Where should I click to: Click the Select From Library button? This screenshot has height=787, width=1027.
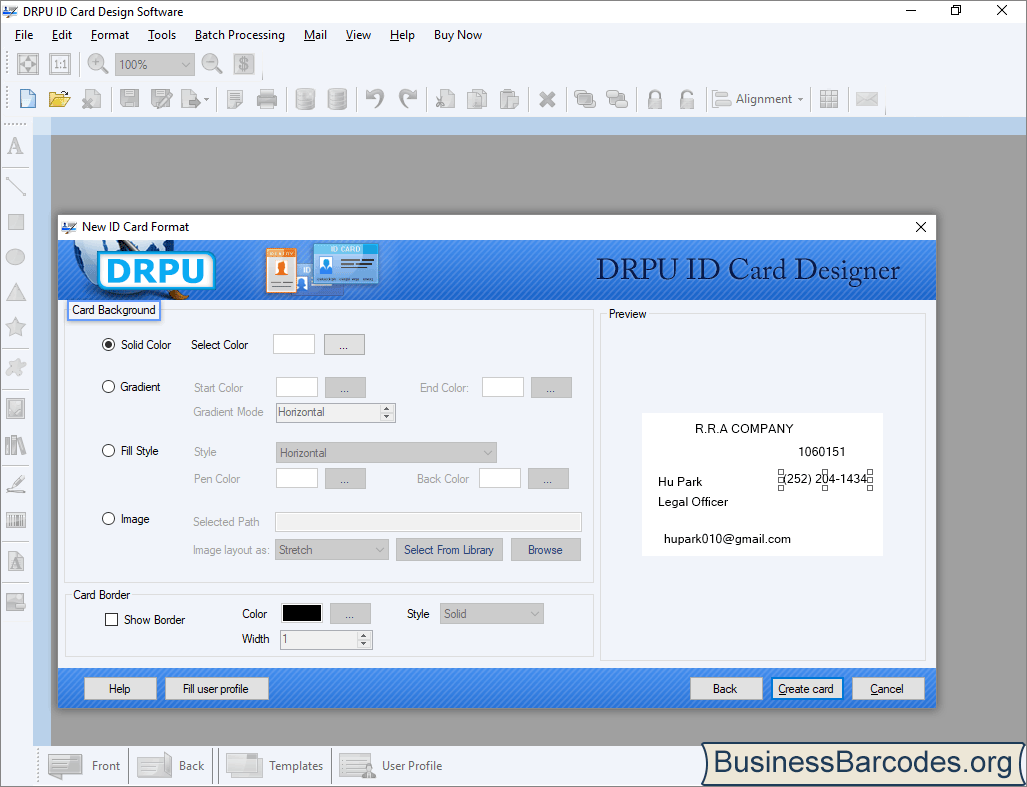pos(449,550)
